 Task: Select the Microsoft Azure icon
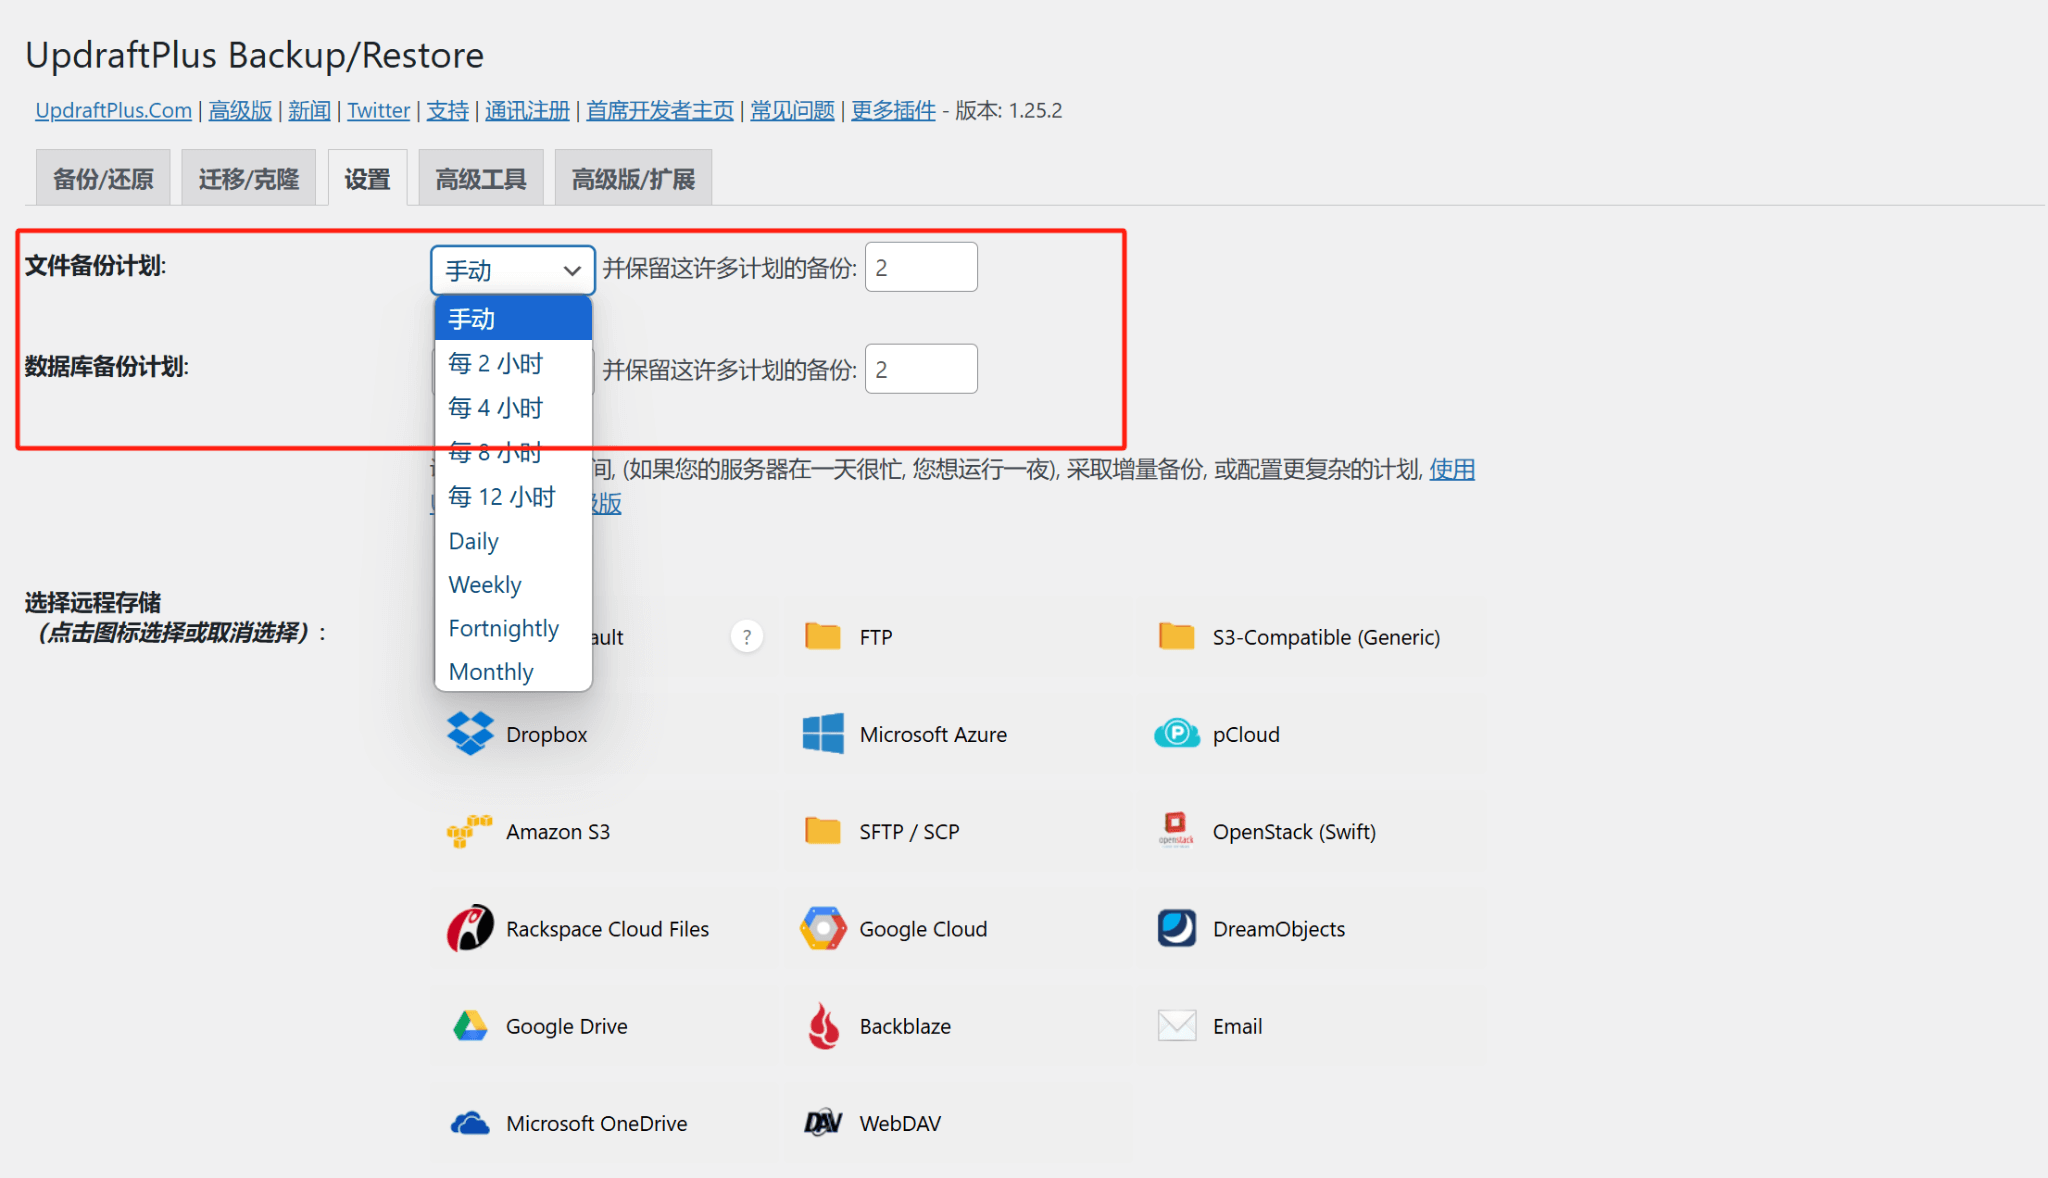[823, 734]
